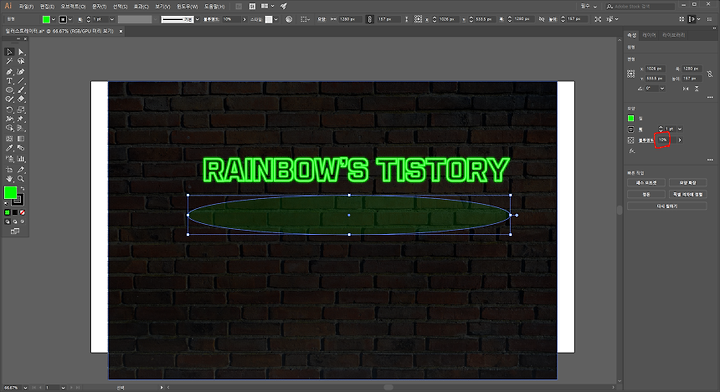Select the Magic Wand tool
720x392 pixels.
coord(9,61)
